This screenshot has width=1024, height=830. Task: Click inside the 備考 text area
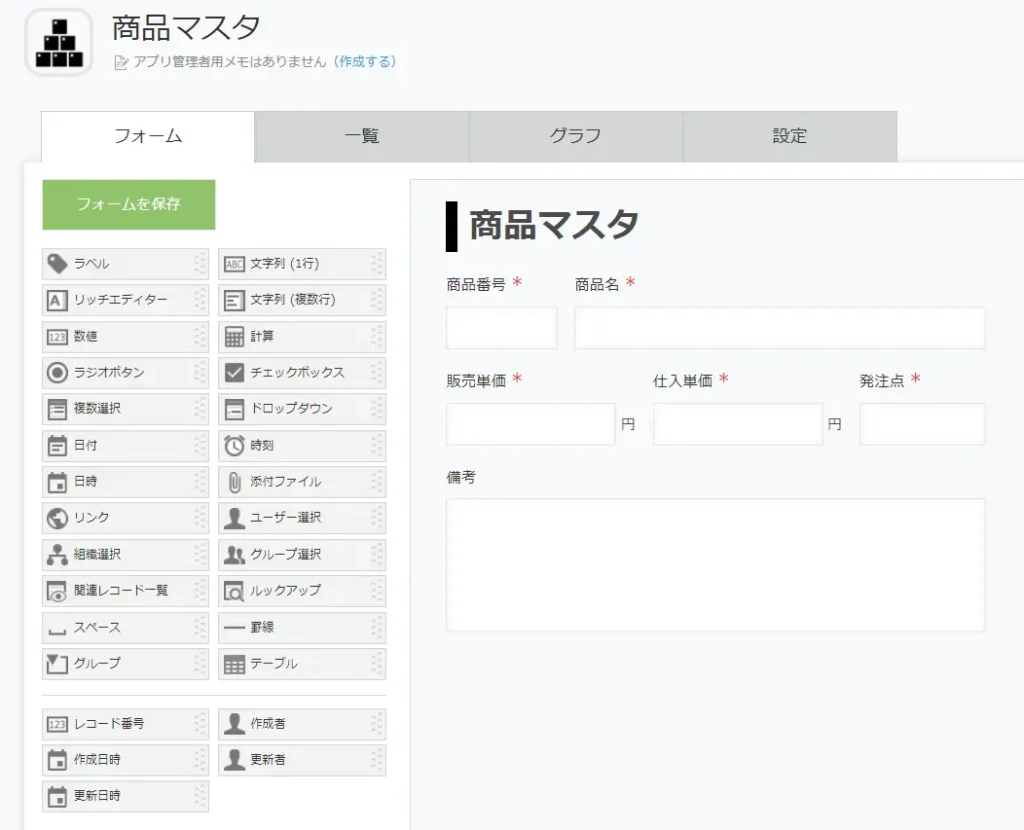[x=716, y=565]
